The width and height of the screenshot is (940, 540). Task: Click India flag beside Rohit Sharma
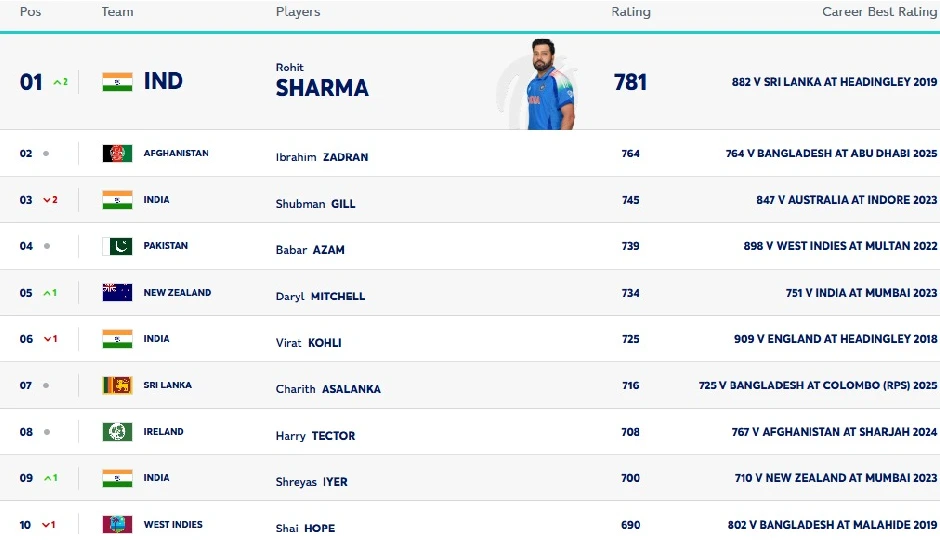(117, 82)
